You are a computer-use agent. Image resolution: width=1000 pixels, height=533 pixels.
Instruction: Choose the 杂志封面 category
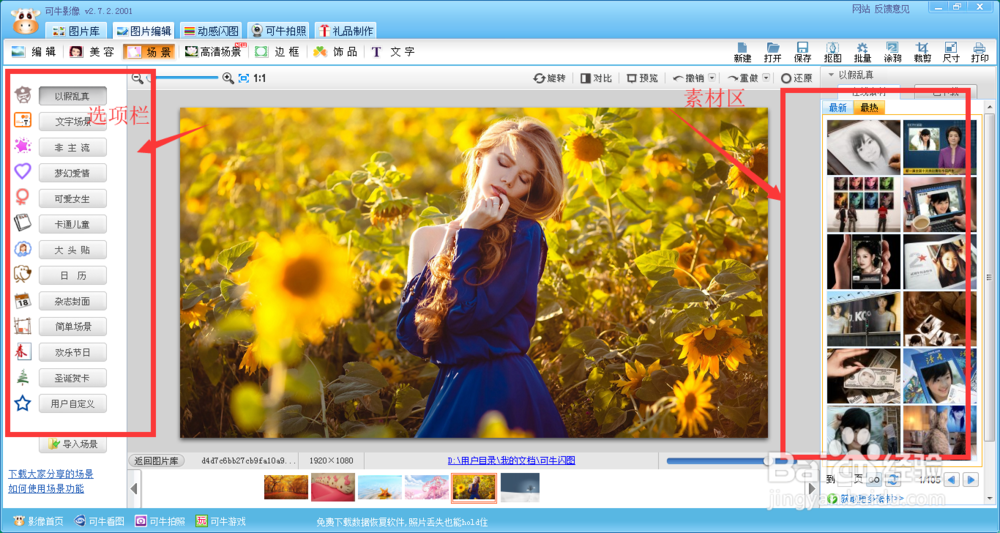73,301
